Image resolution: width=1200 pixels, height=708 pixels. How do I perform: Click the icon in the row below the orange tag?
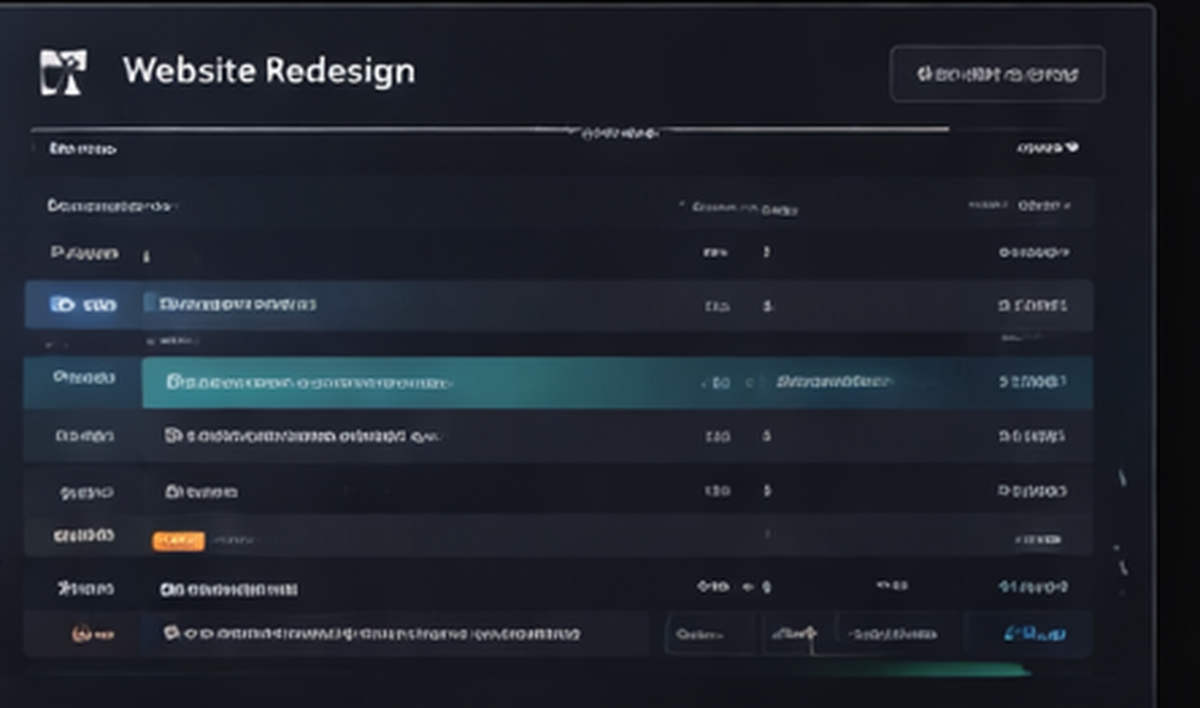pos(168,590)
